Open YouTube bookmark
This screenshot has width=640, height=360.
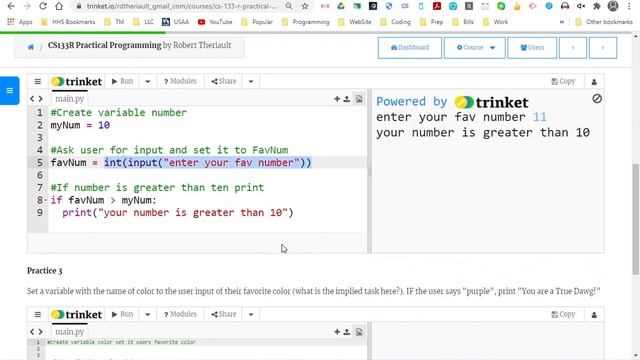pyautogui.click(x=215, y=22)
